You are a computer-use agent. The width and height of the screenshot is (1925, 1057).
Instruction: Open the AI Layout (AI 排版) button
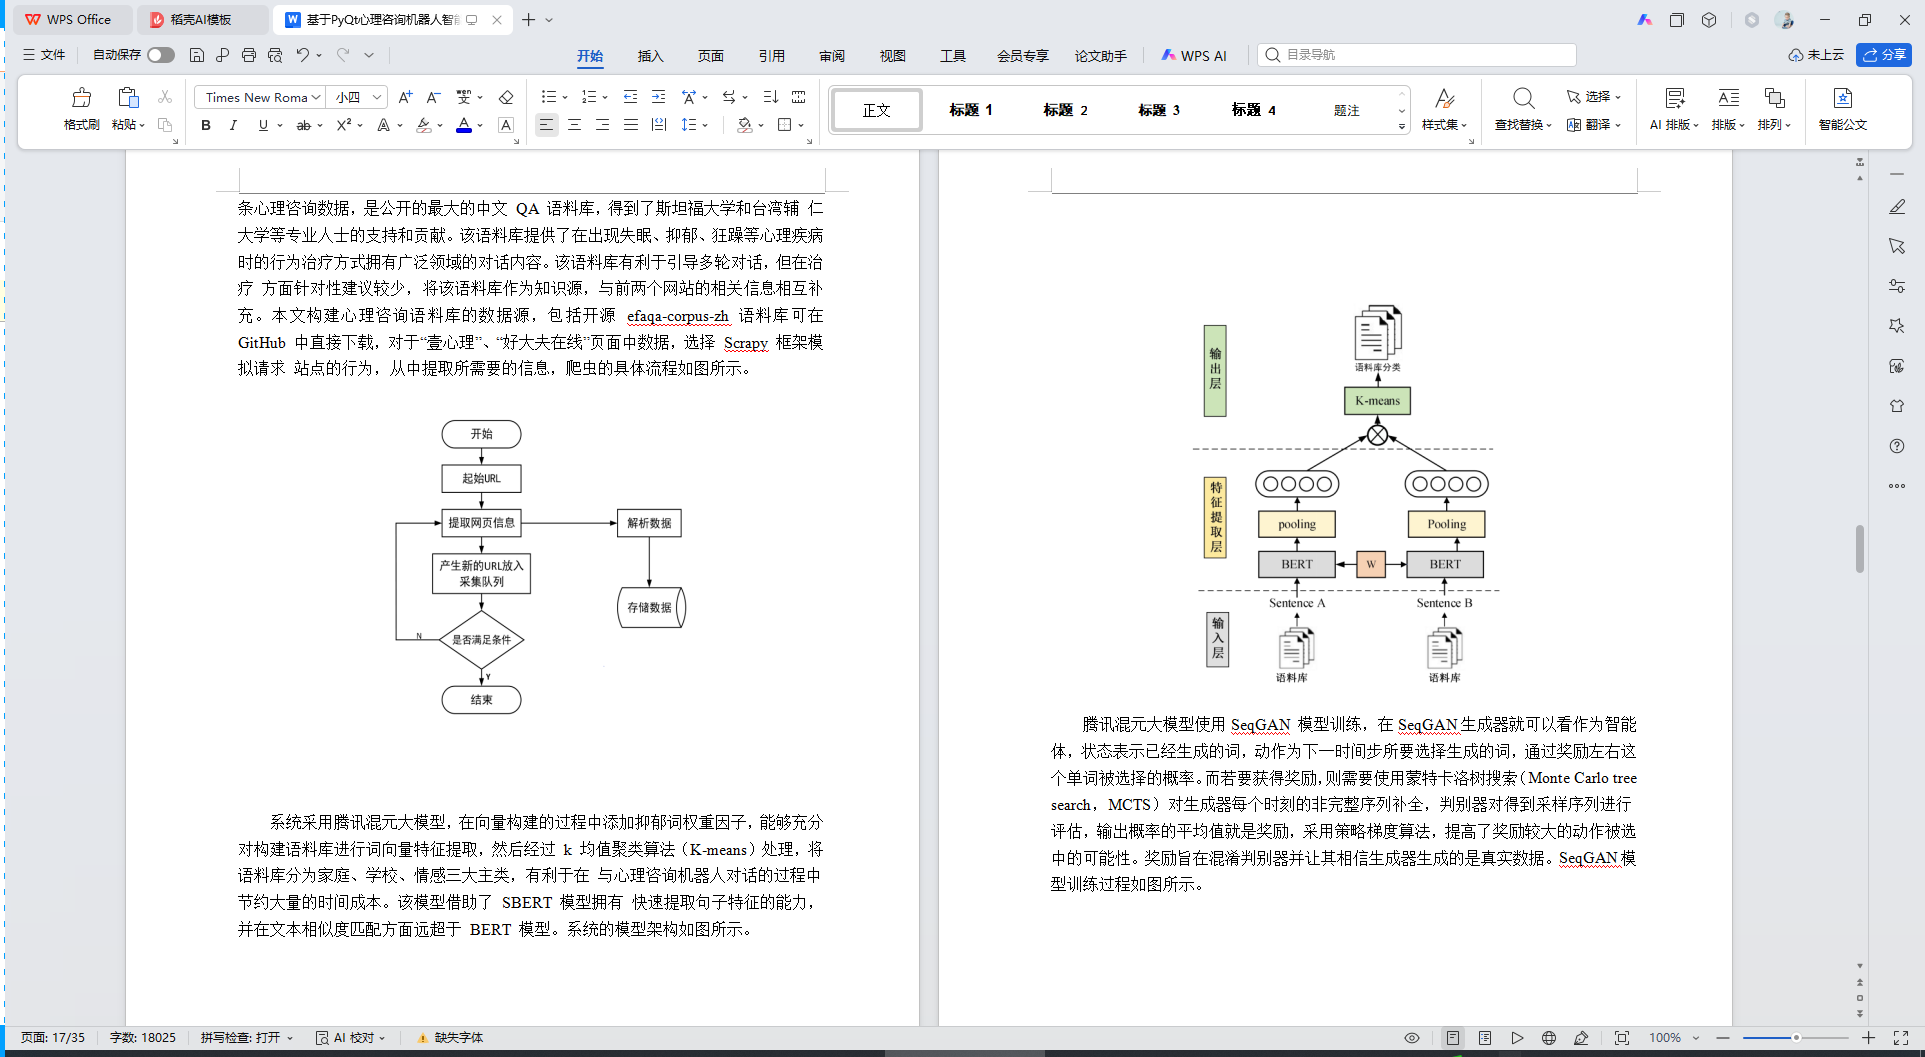click(1674, 109)
